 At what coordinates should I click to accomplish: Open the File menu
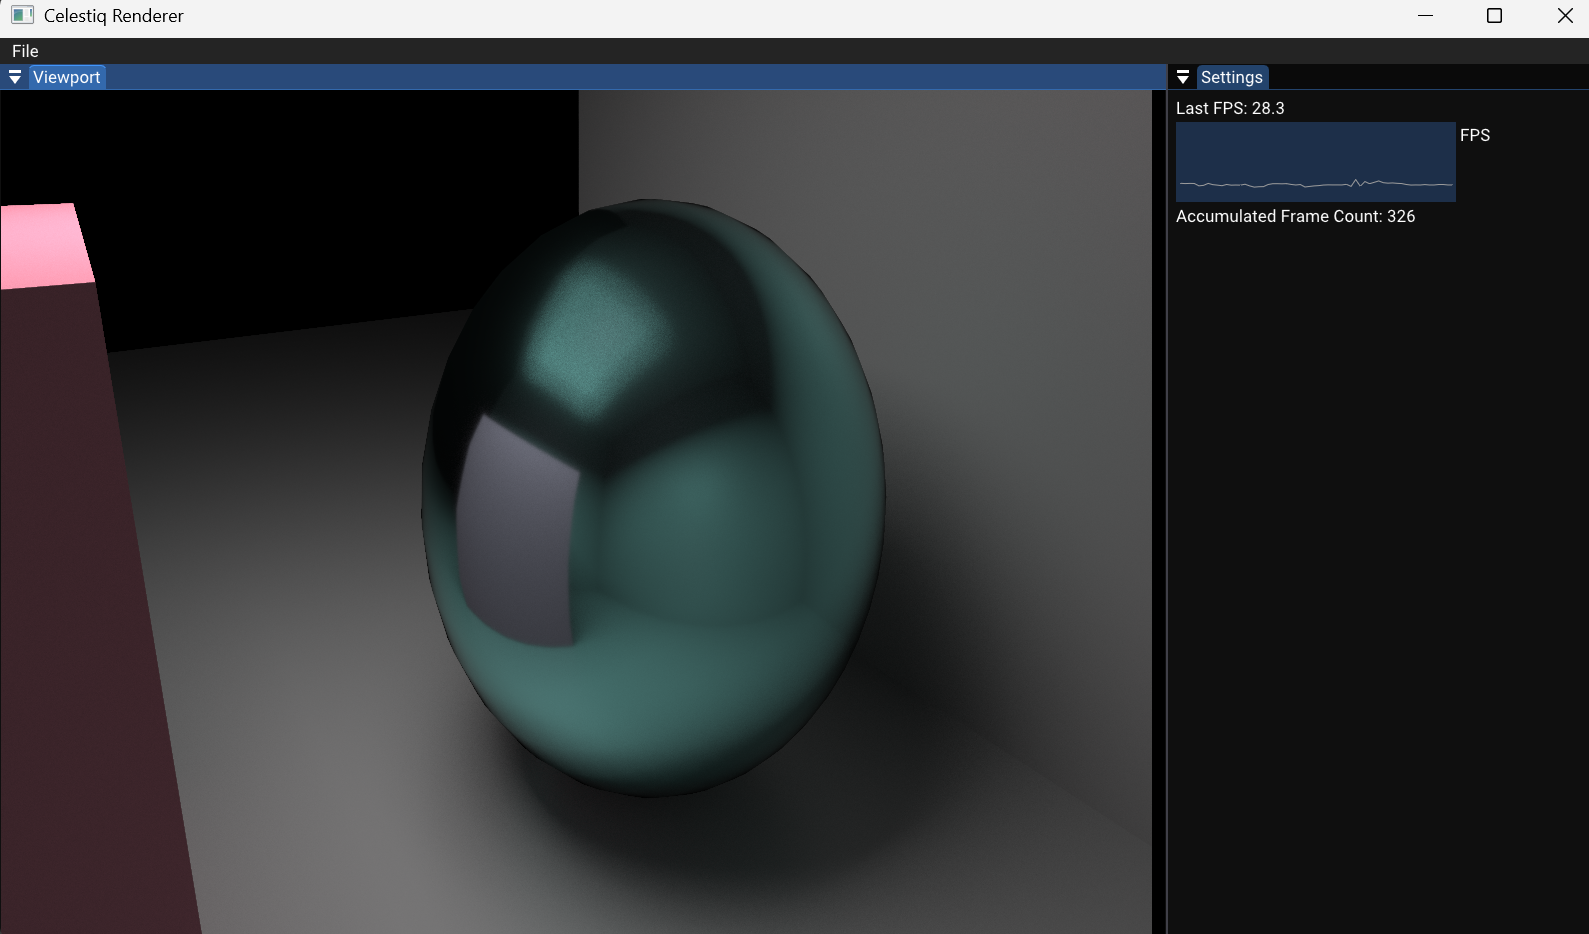pyautogui.click(x=25, y=51)
